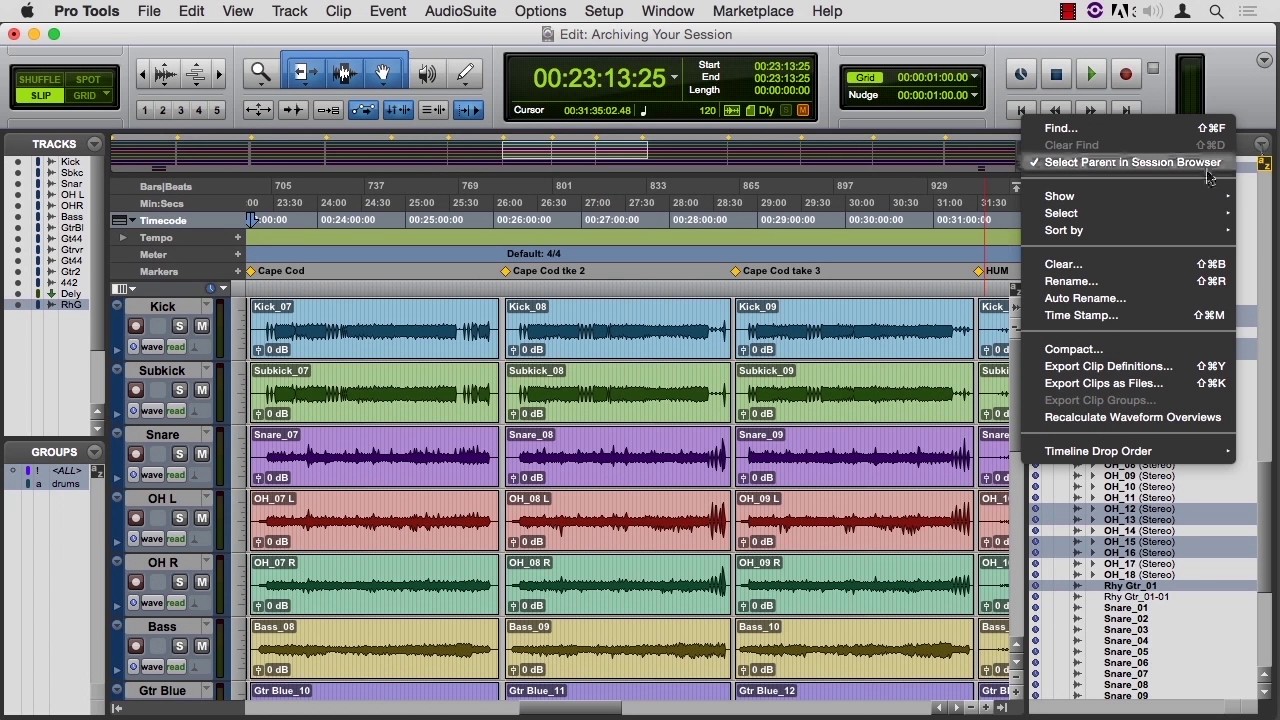Select the Scrubber speaker tool
The width and height of the screenshot is (1280, 720).
pyautogui.click(x=428, y=73)
